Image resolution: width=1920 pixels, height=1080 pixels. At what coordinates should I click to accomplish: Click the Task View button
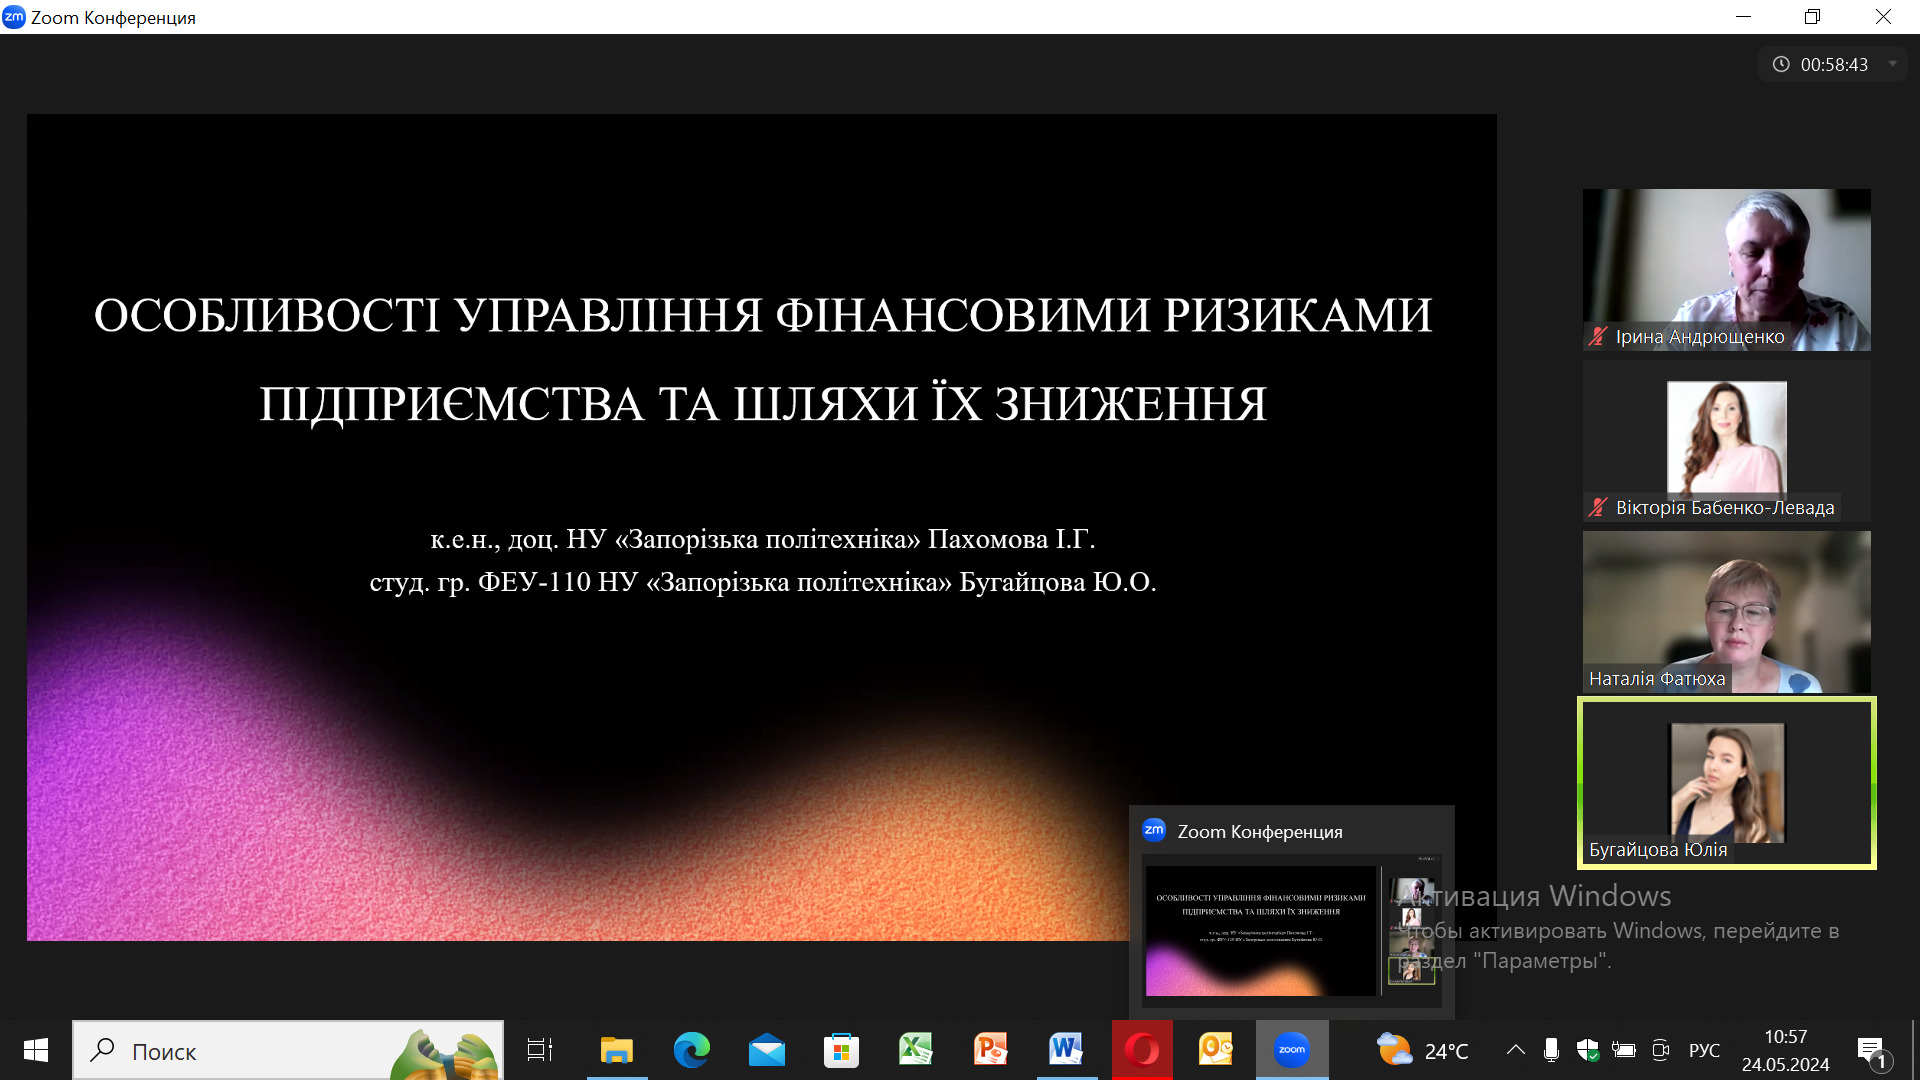point(540,1050)
